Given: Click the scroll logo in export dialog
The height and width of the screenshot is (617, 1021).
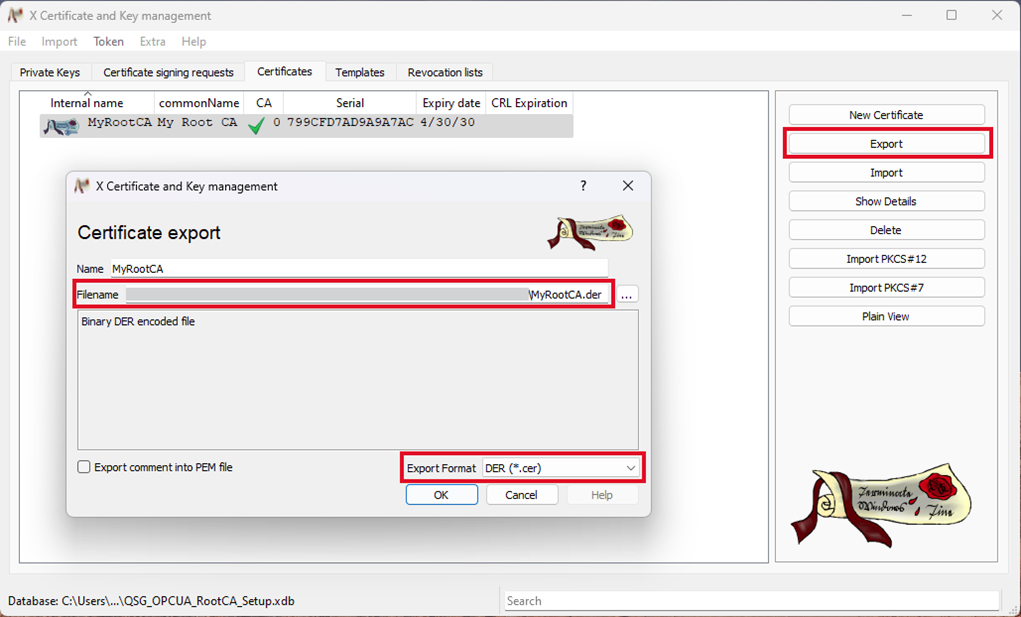Looking at the screenshot, I should click(590, 231).
